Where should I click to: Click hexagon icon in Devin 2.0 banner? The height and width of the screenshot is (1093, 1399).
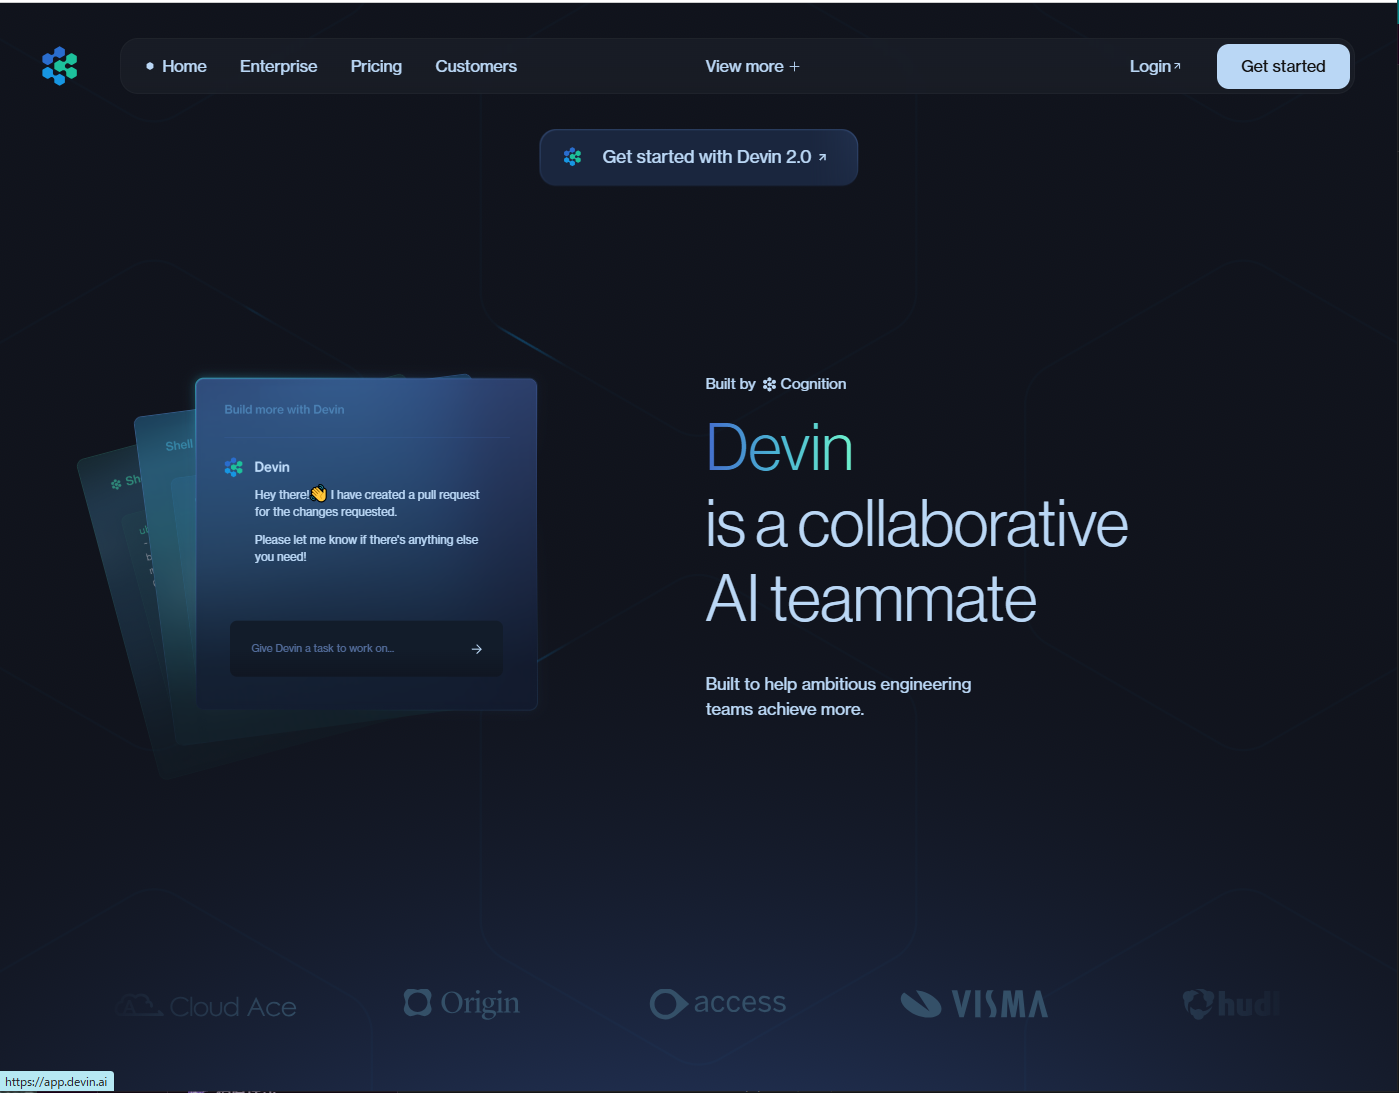point(572,157)
